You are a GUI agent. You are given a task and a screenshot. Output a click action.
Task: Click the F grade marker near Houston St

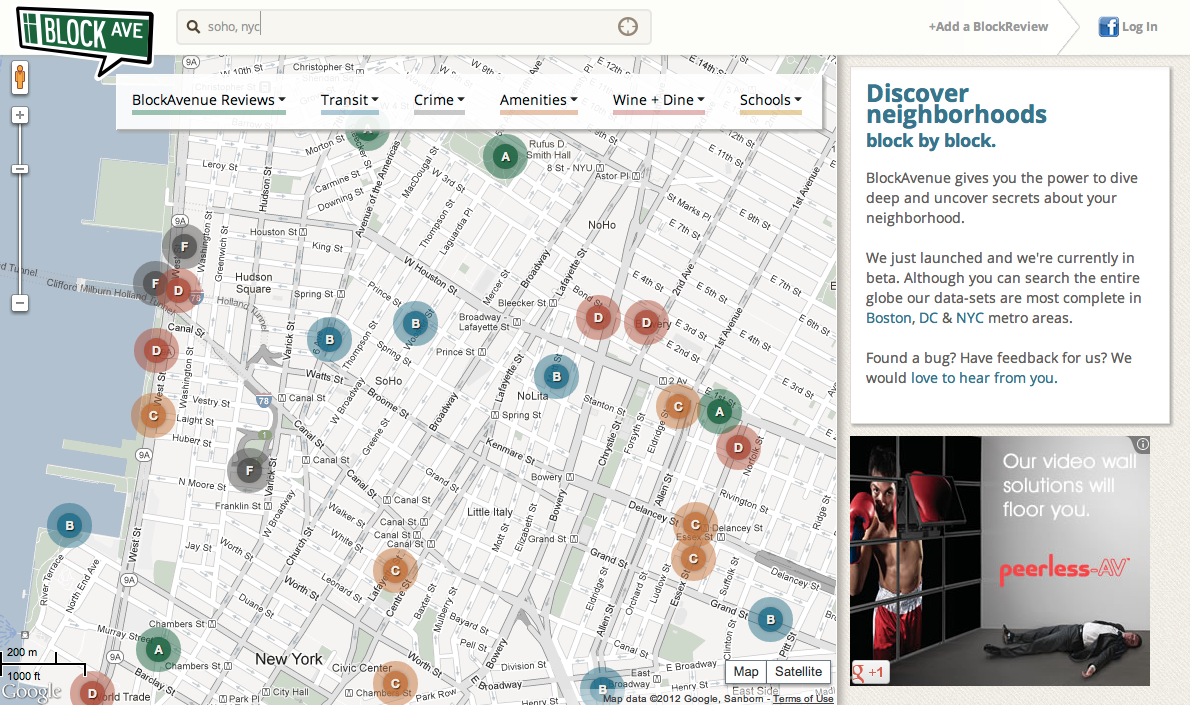[184, 246]
